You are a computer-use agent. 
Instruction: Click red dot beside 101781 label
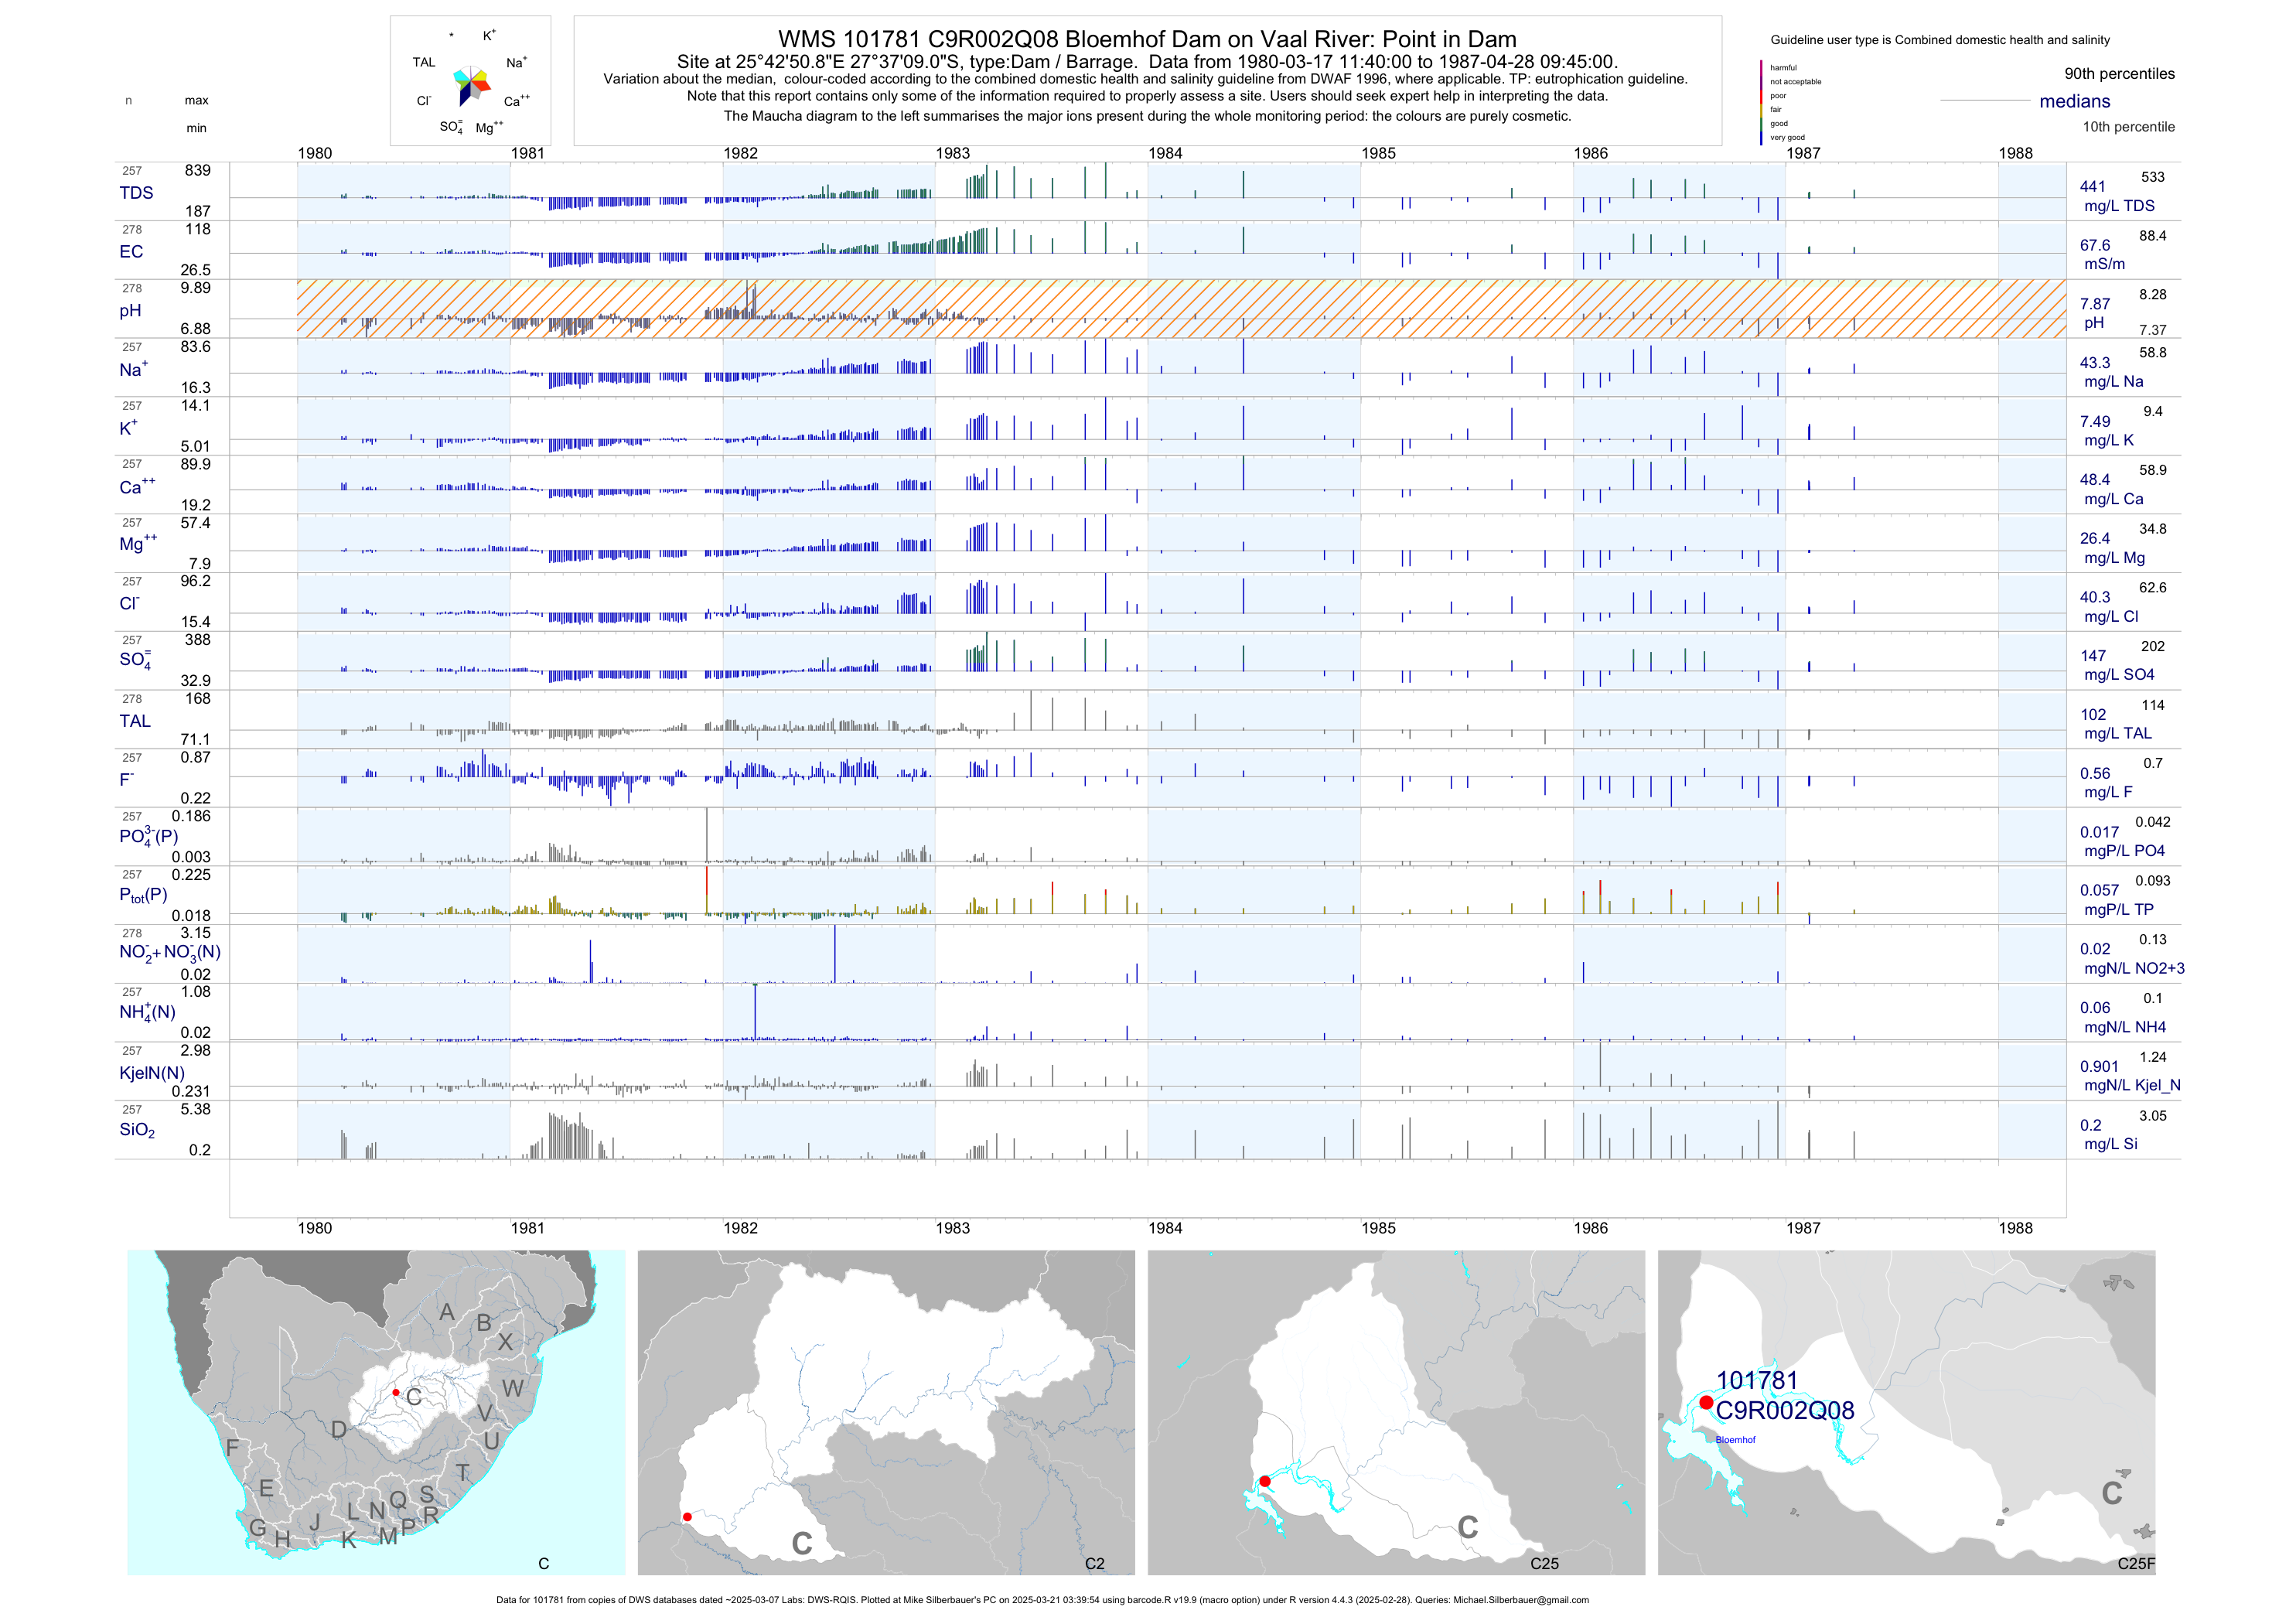(1706, 1402)
